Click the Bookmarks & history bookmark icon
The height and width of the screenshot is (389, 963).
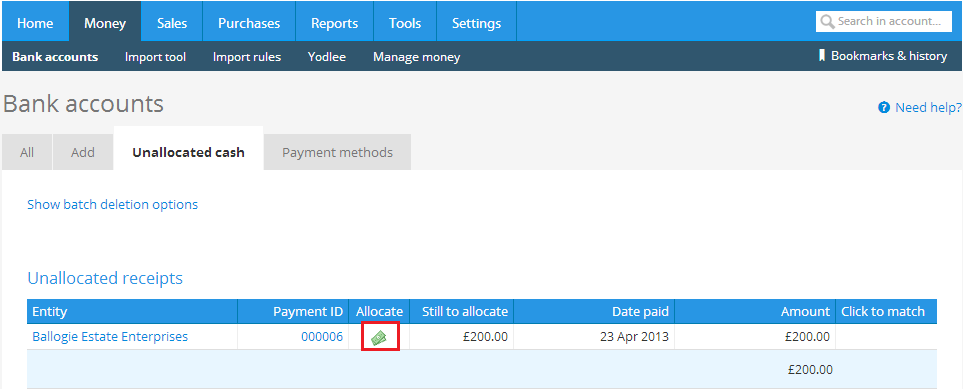(x=822, y=56)
